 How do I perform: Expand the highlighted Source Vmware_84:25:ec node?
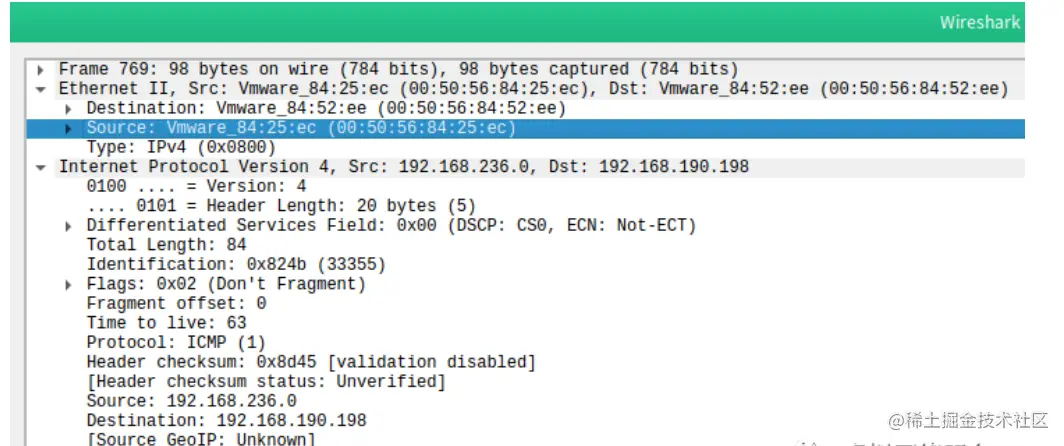click(68, 128)
